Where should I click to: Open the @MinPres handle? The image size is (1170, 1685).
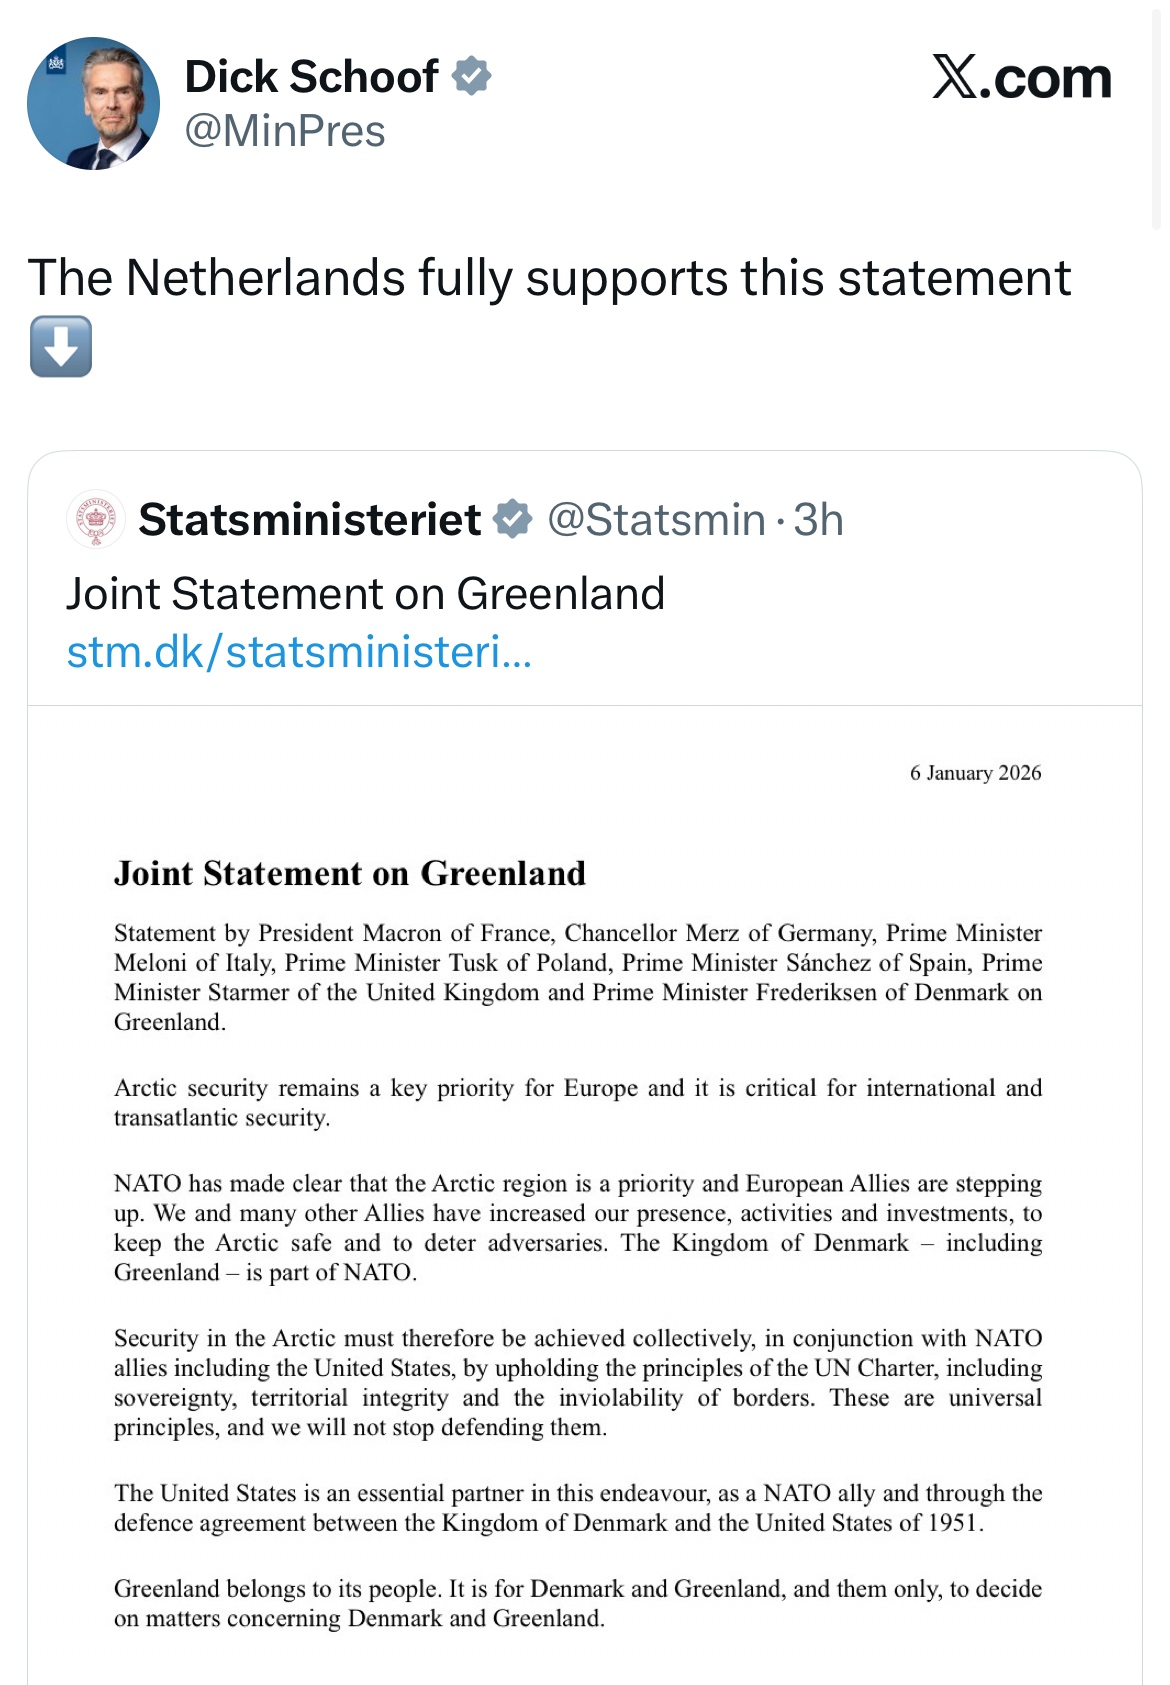point(285,131)
